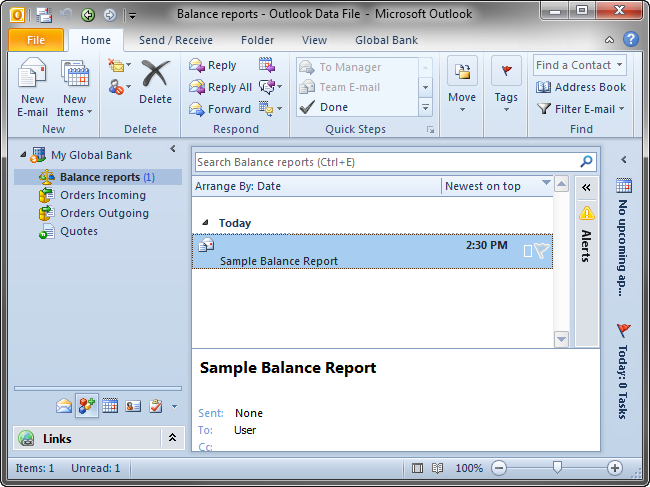Viewport: 650px width, 487px height.
Task: Toggle the category box on Sample Balance Report
Action: [x=528, y=251]
